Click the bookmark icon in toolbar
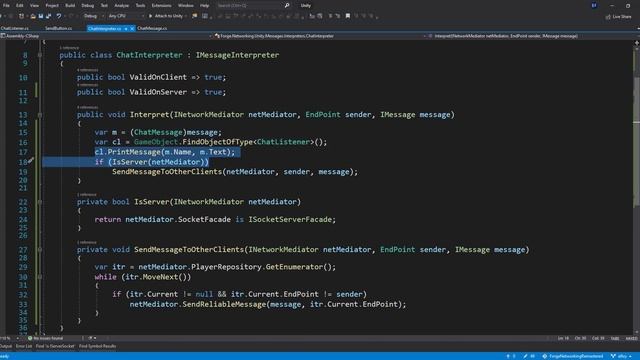640x360 pixels. click(348, 16)
